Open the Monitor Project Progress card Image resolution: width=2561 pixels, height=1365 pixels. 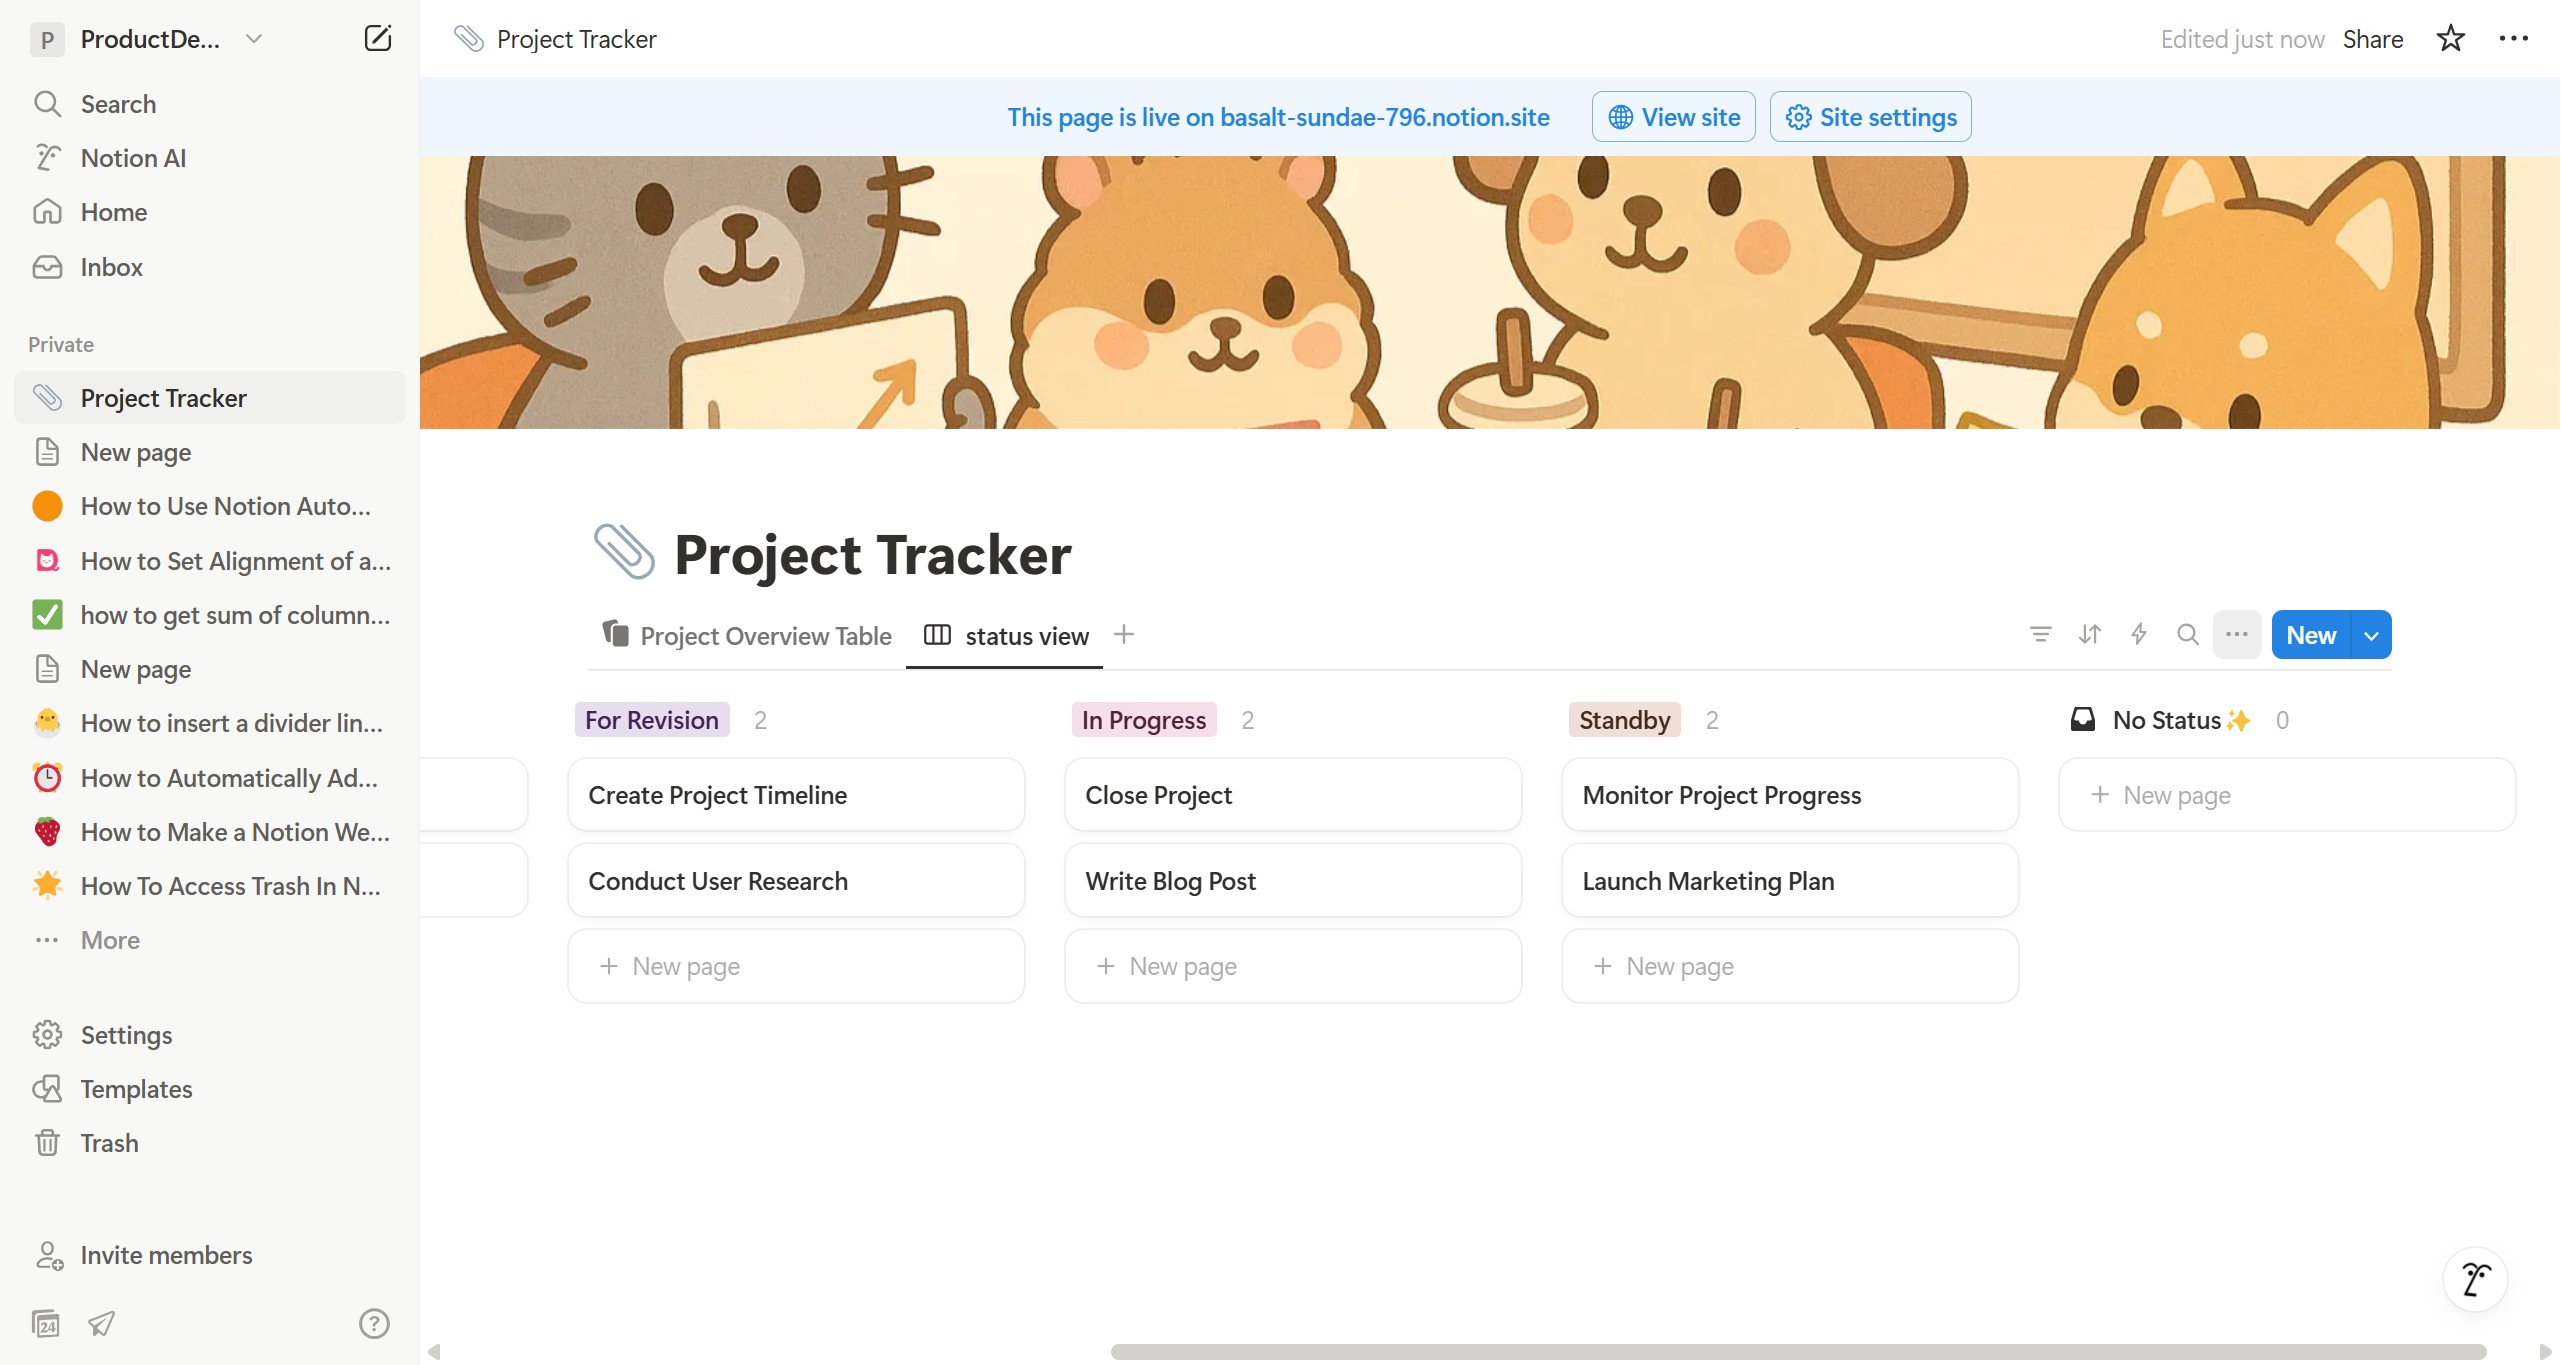tap(1790, 795)
